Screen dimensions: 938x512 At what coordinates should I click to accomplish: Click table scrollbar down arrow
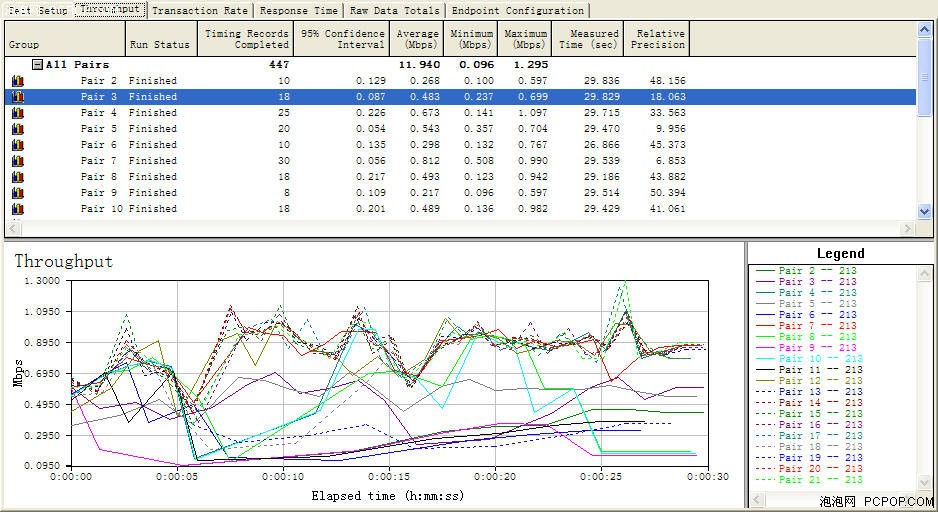pos(924,211)
